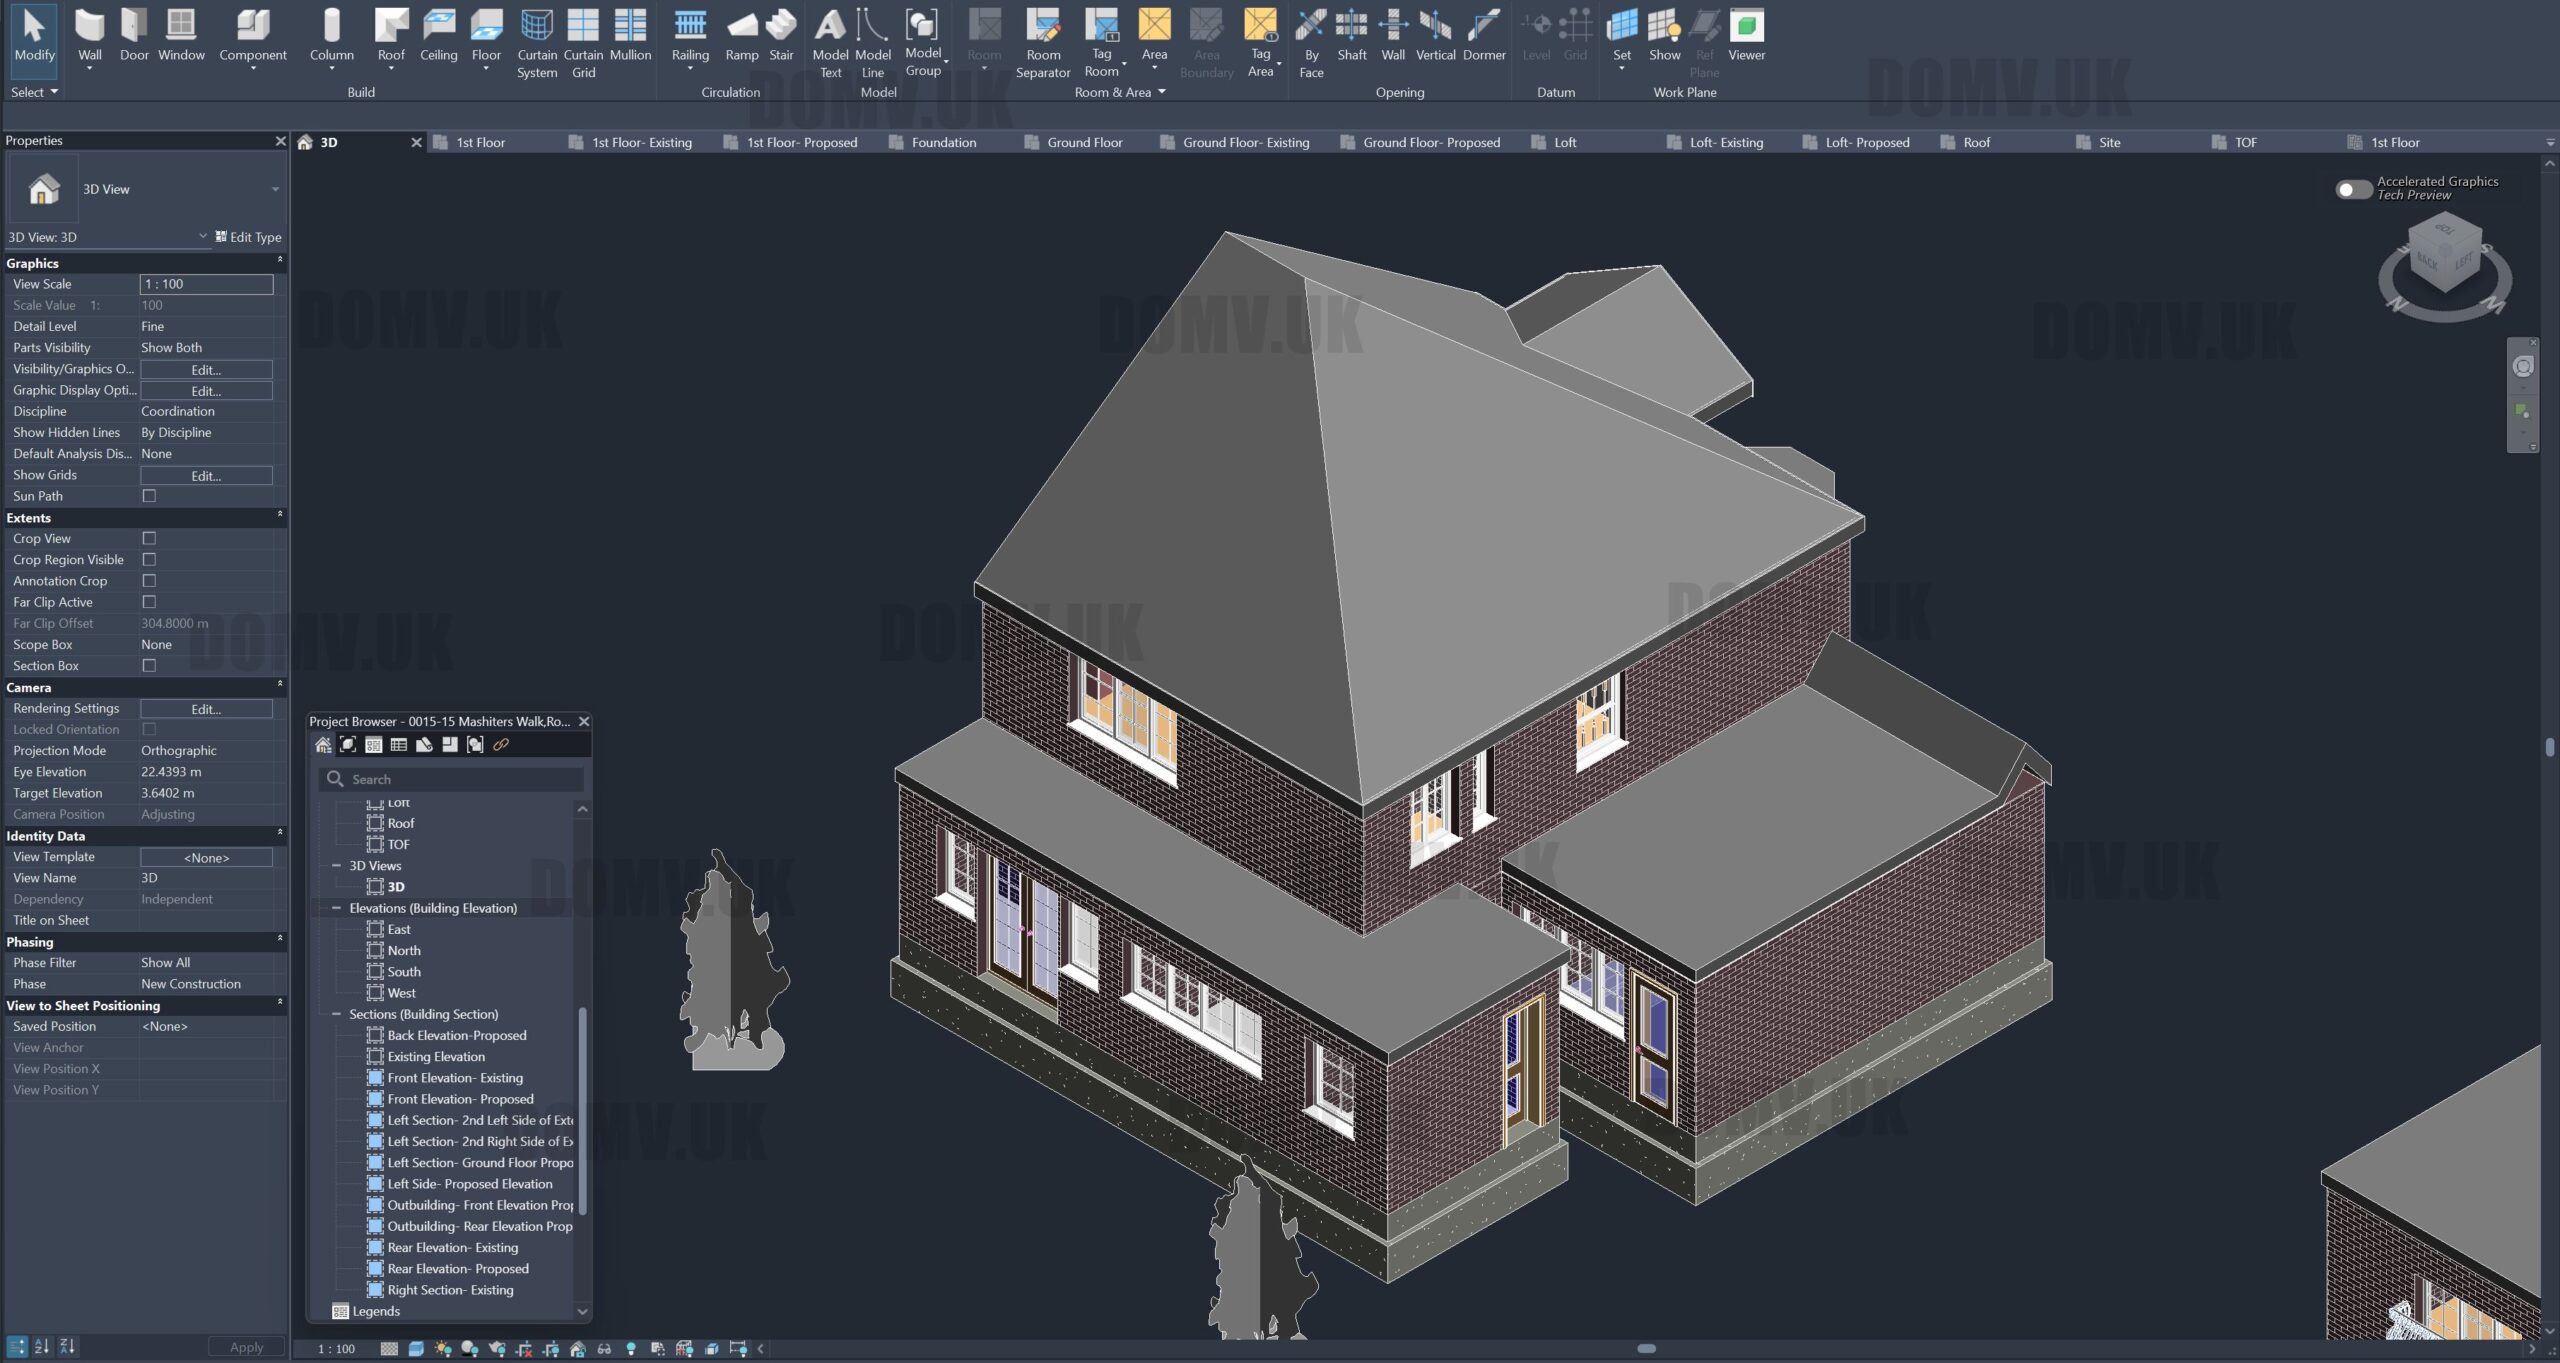The image size is (2560, 1363).
Task: Enable the Crop View checkbox
Action: 149,539
